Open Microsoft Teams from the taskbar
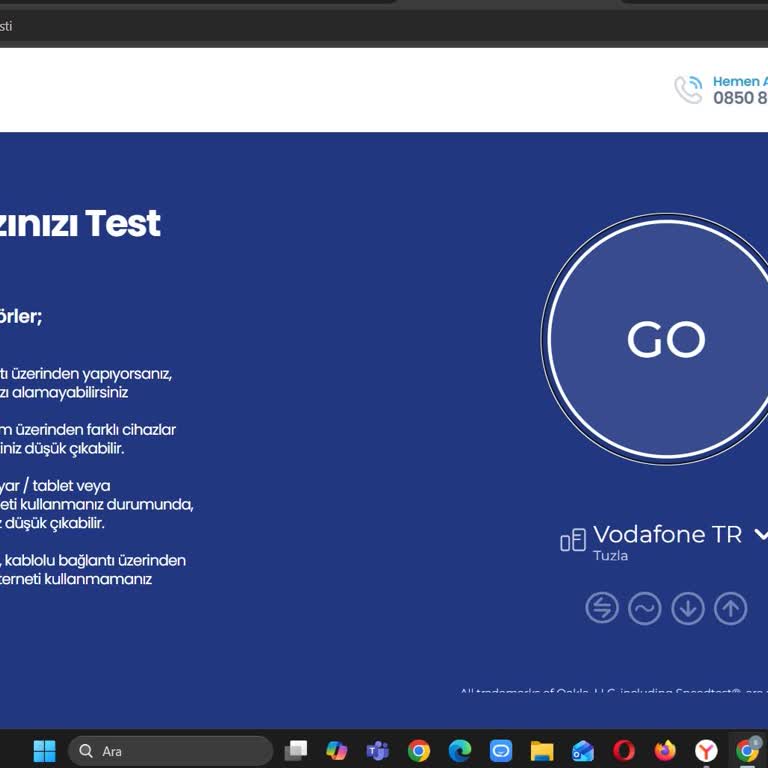Screen dimensions: 768x768 (x=378, y=751)
